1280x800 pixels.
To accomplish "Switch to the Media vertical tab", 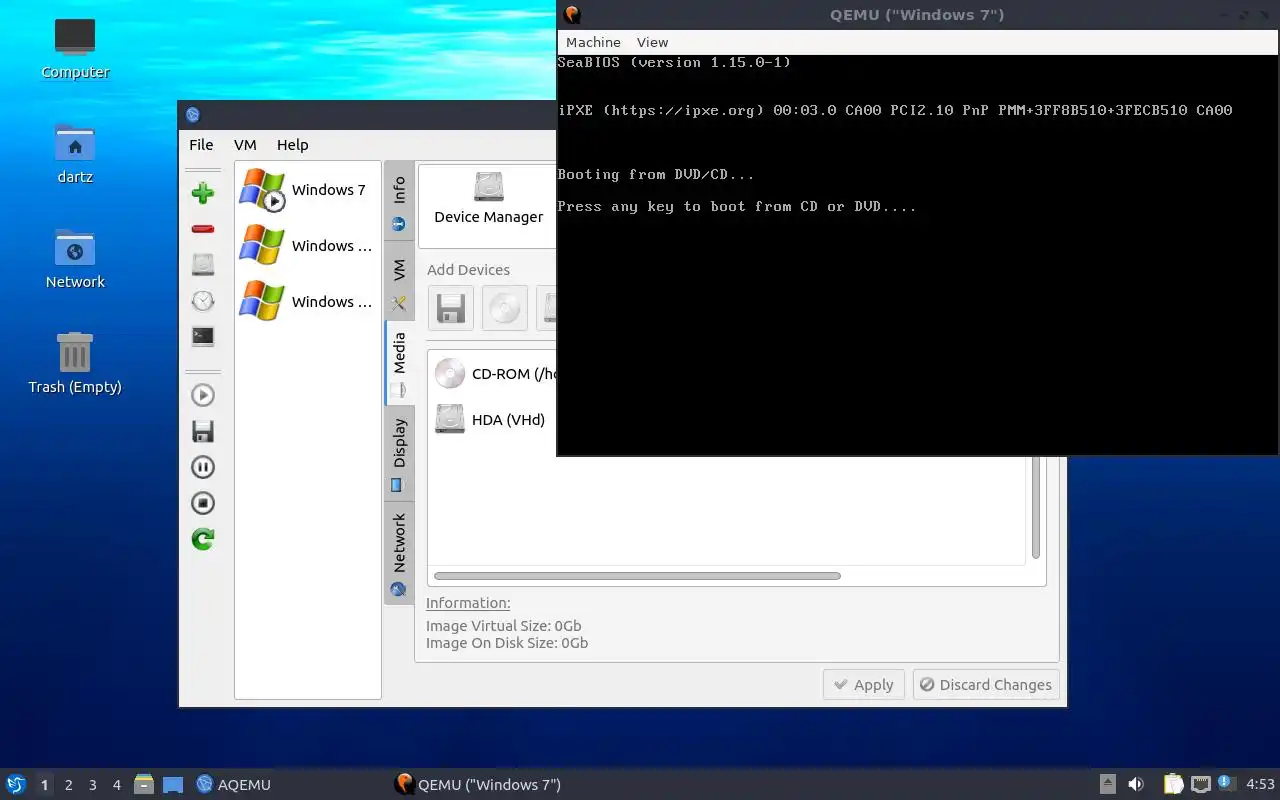I will pyautogui.click(x=399, y=362).
